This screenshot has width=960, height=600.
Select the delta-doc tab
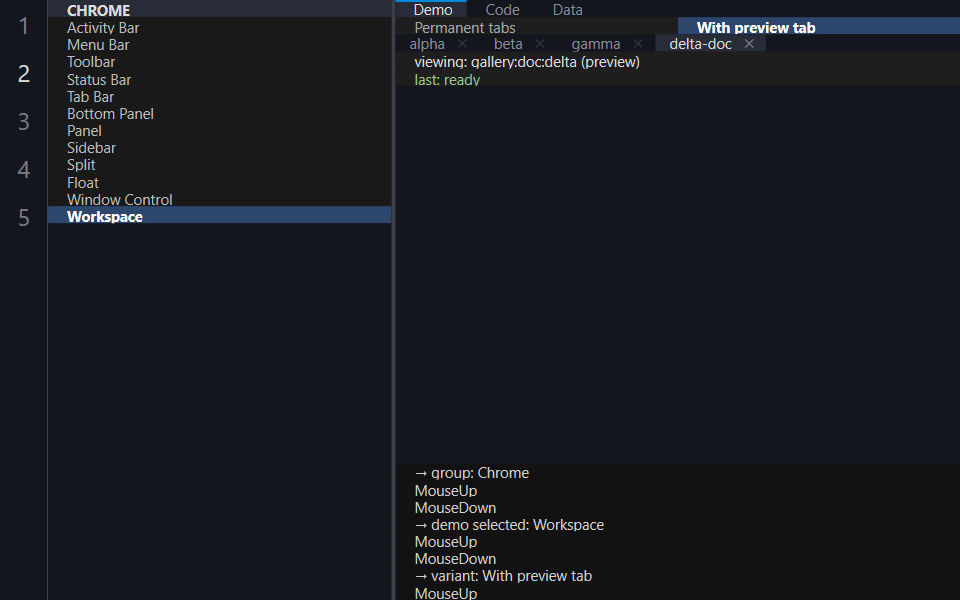coord(700,44)
